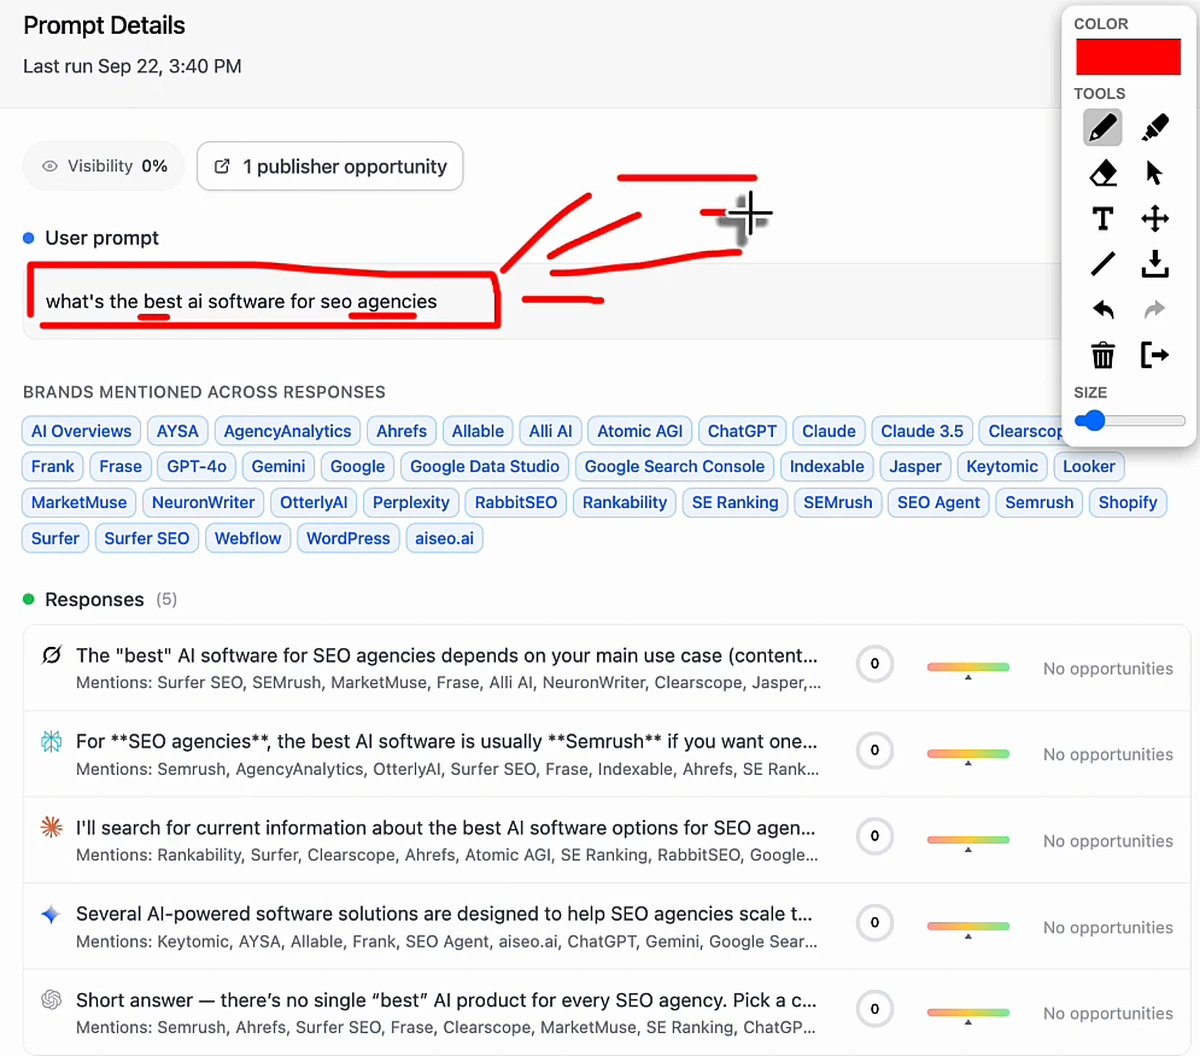This screenshot has width=1200, height=1056.
Task: Open the Claude response I'll search for
Action: pyautogui.click(x=606, y=840)
